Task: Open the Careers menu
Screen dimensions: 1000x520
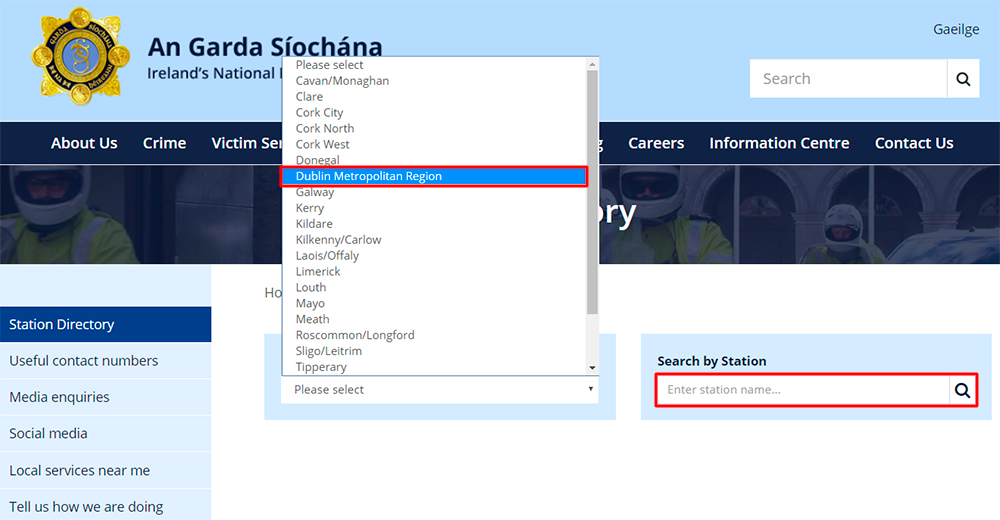Action: (656, 143)
